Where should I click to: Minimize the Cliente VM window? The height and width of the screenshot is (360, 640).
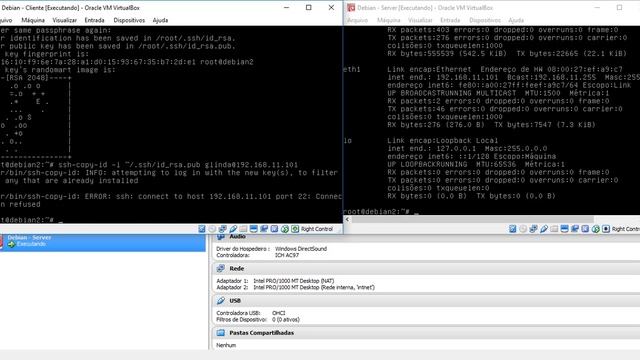point(287,8)
